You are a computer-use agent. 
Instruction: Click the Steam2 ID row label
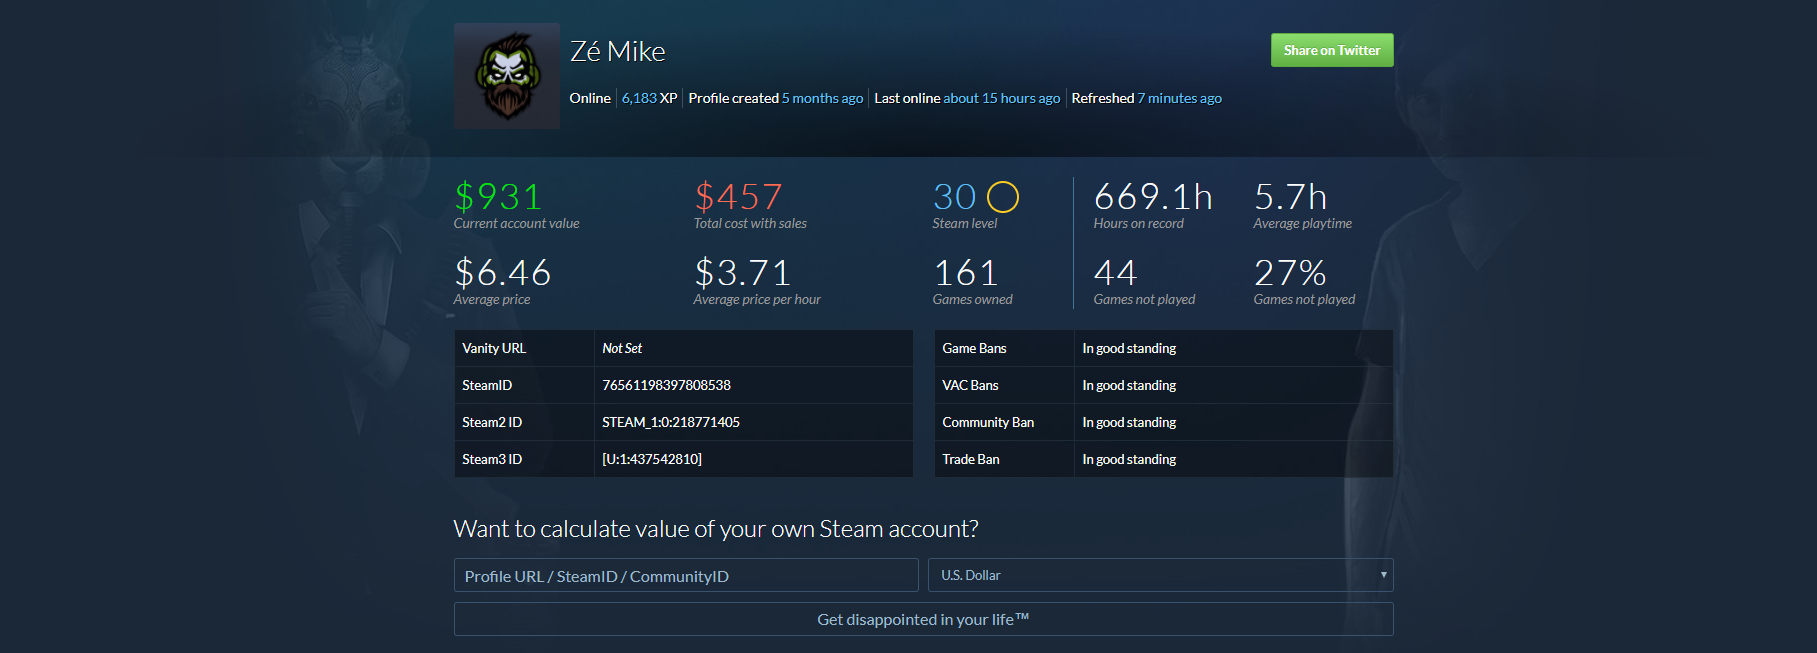(x=492, y=422)
